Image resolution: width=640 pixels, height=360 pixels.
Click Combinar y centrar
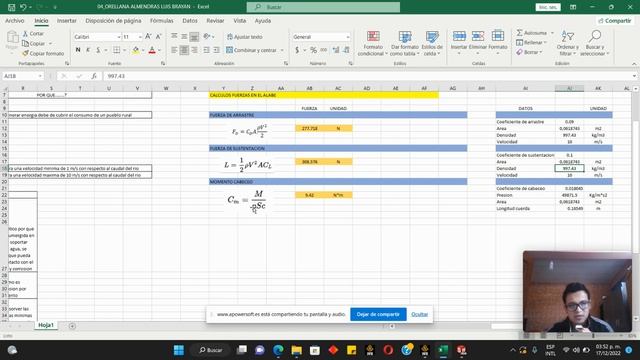(251, 50)
